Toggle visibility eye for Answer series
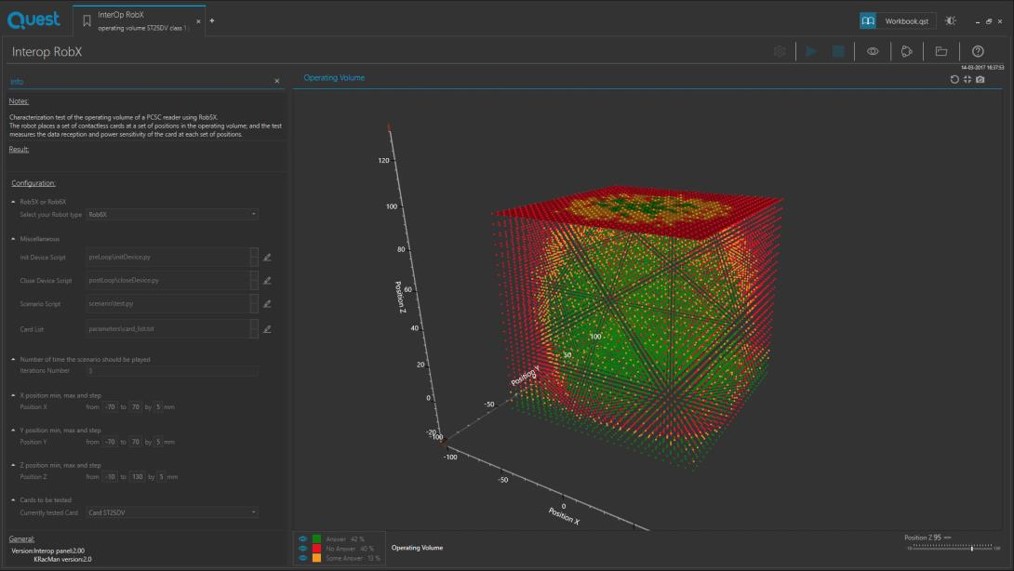The width and height of the screenshot is (1014, 571). [x=303, y=539]
